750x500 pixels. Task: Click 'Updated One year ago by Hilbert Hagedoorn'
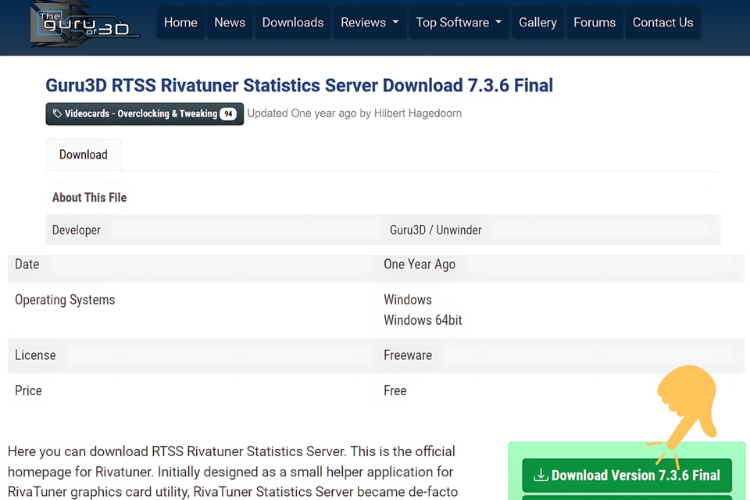coord(354,113)
